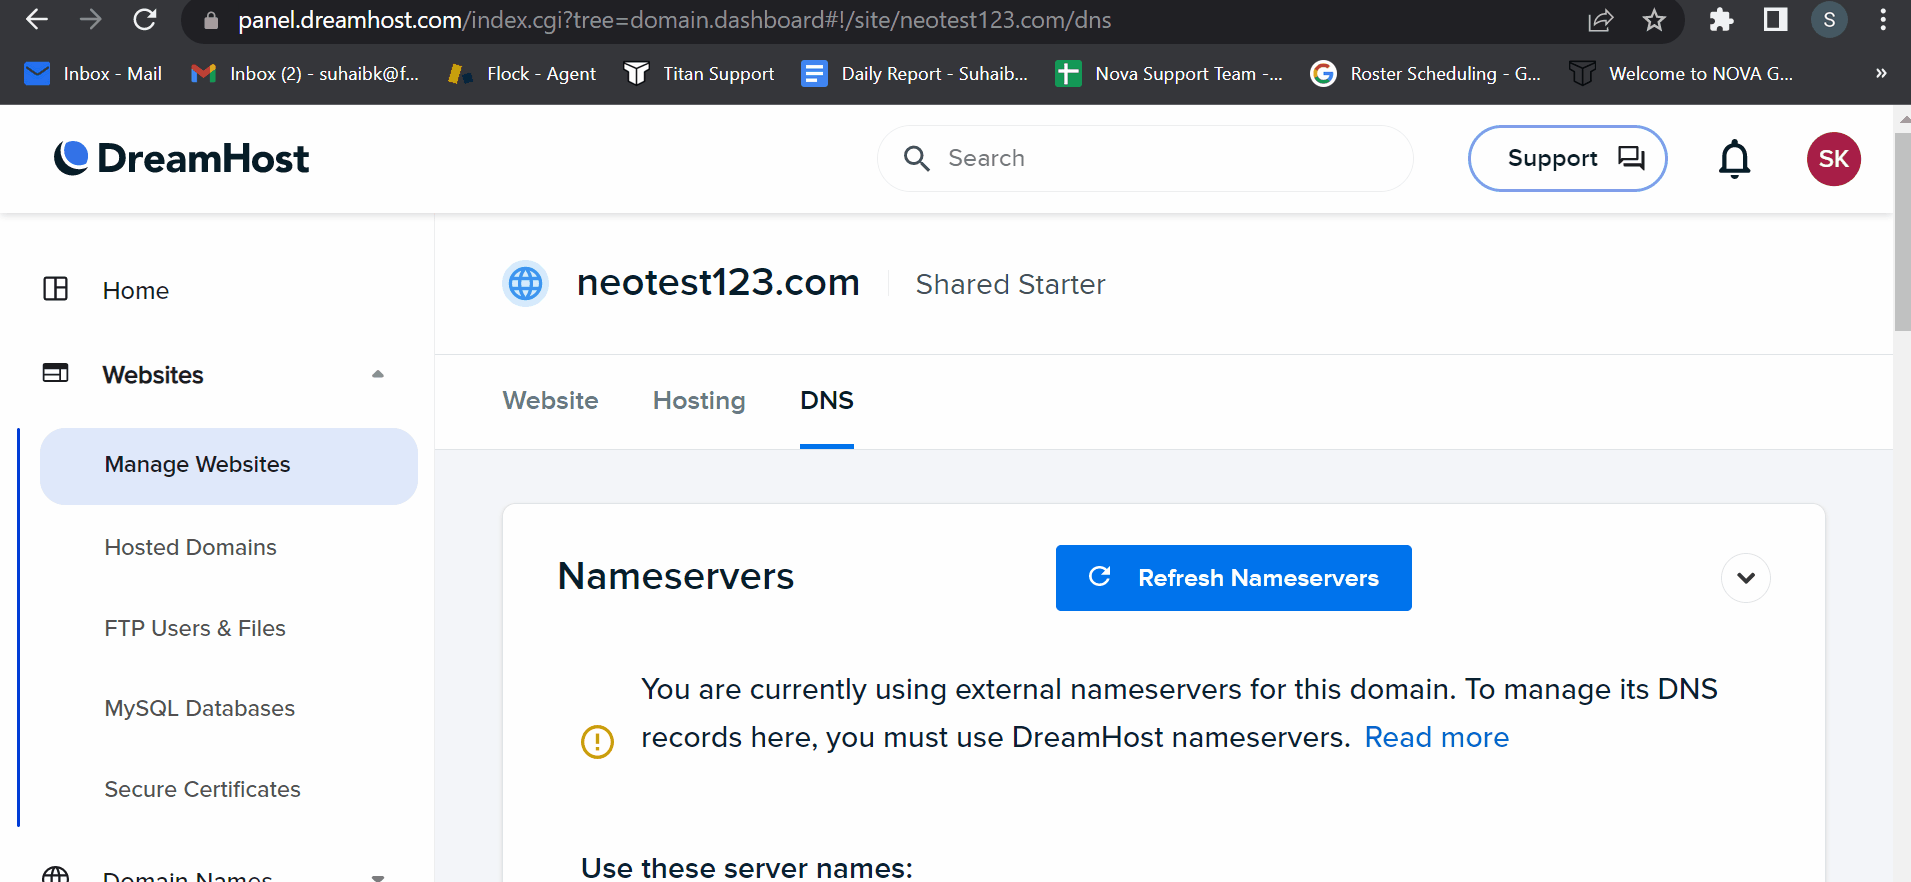The height and width of the screenshot is (882, 1911).
Task: Go to Home in the sidebar
Action: [x=136, y=291]
